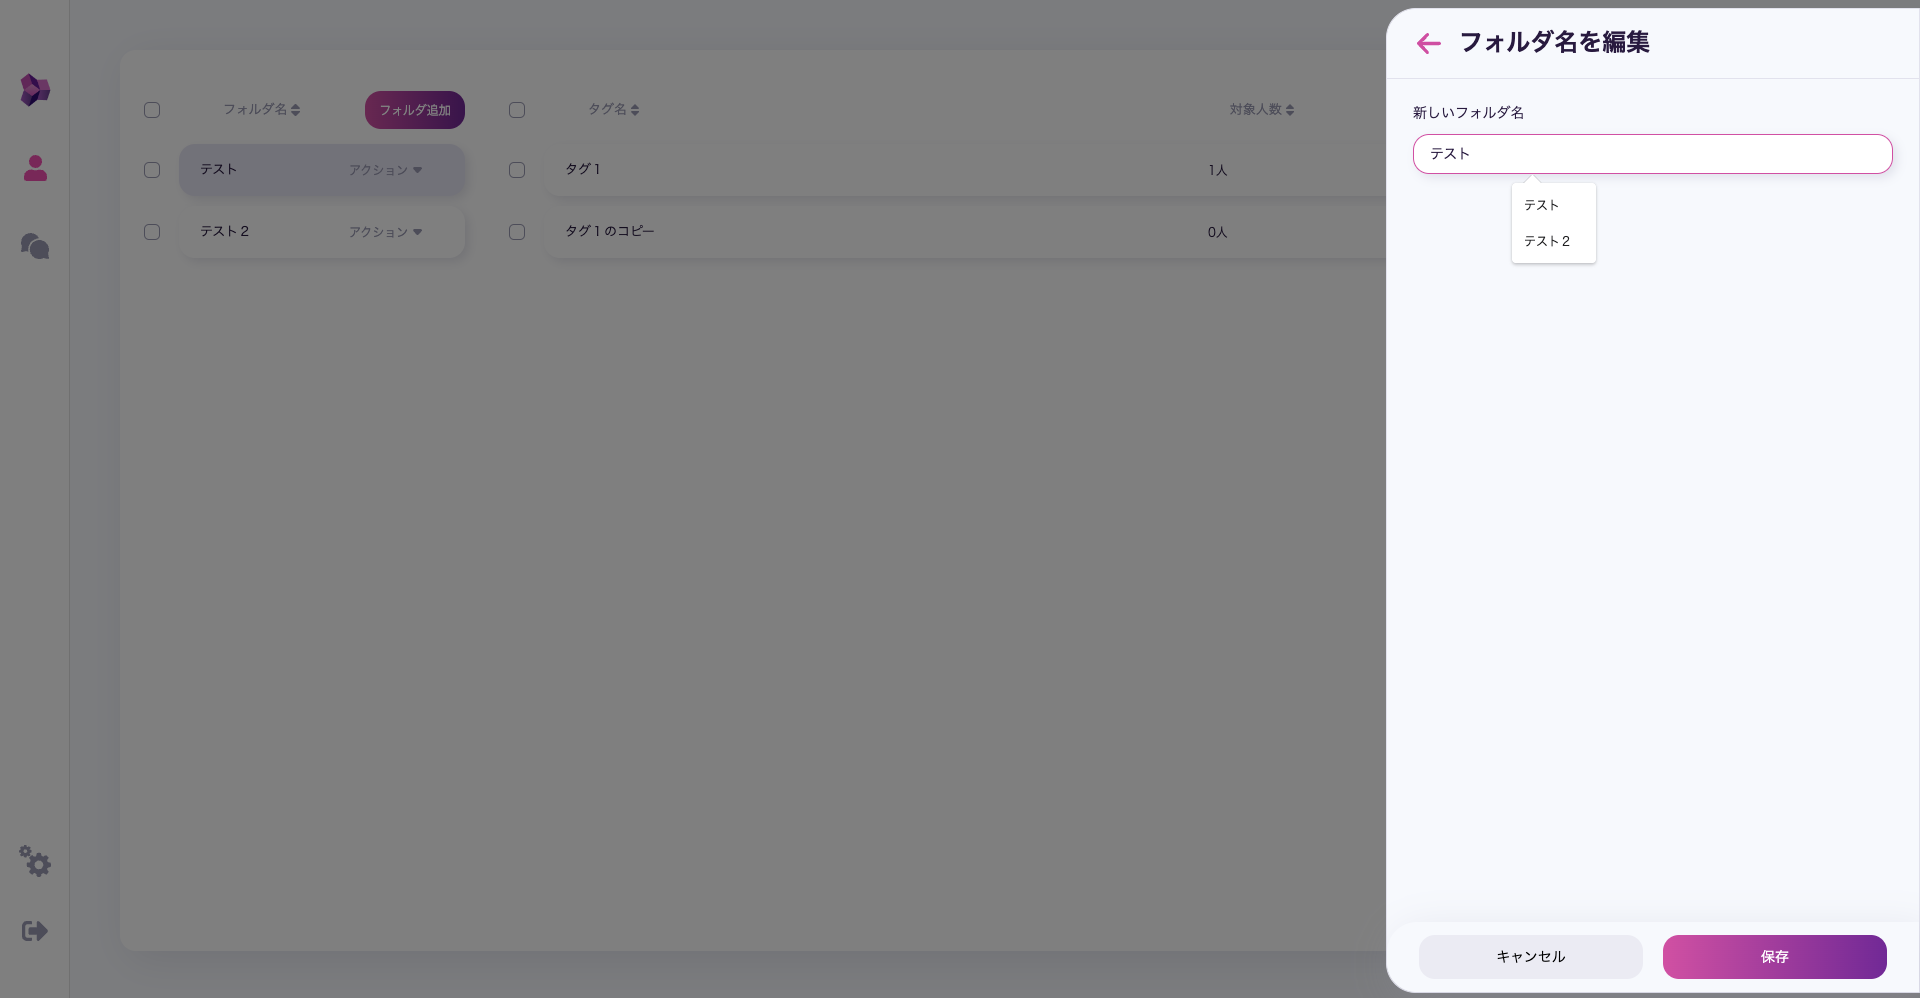Open the chat bubbles sidebar icon
The image size is (1920, 998).
[35, 246]
